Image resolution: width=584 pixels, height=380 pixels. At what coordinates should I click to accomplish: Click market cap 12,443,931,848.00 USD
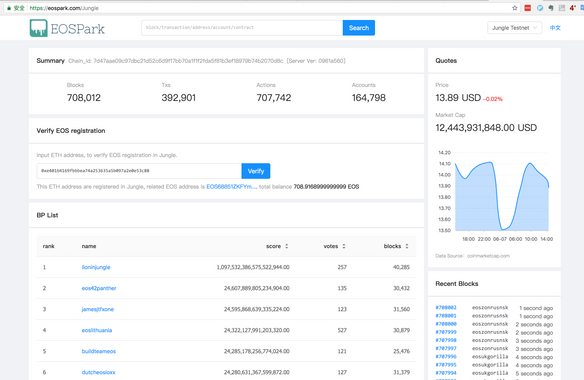[486, 128]
